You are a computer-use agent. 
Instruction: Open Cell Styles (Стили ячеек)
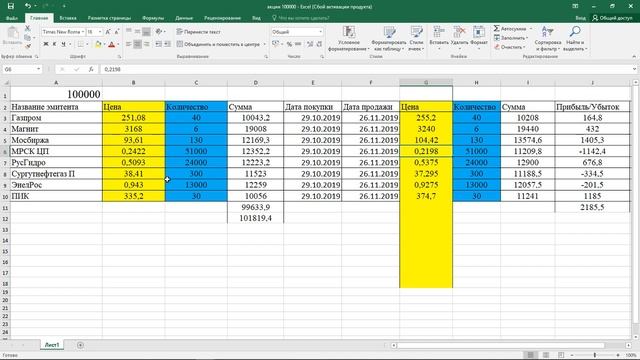pos(416,38)
